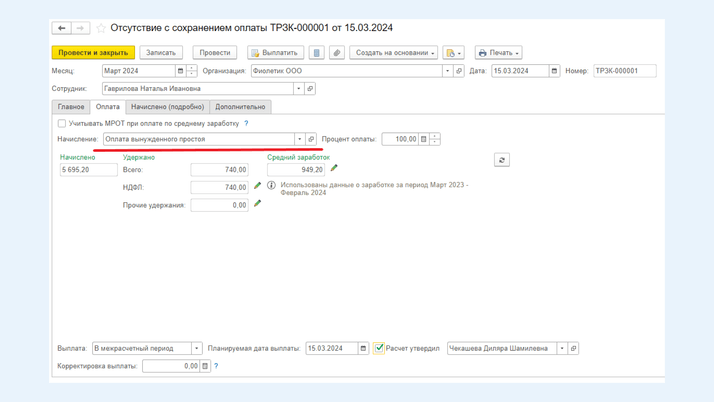Open calendar for Планируемая дата выплаты
Viewport: 714px width, 402px height.
tap(363, 348)
